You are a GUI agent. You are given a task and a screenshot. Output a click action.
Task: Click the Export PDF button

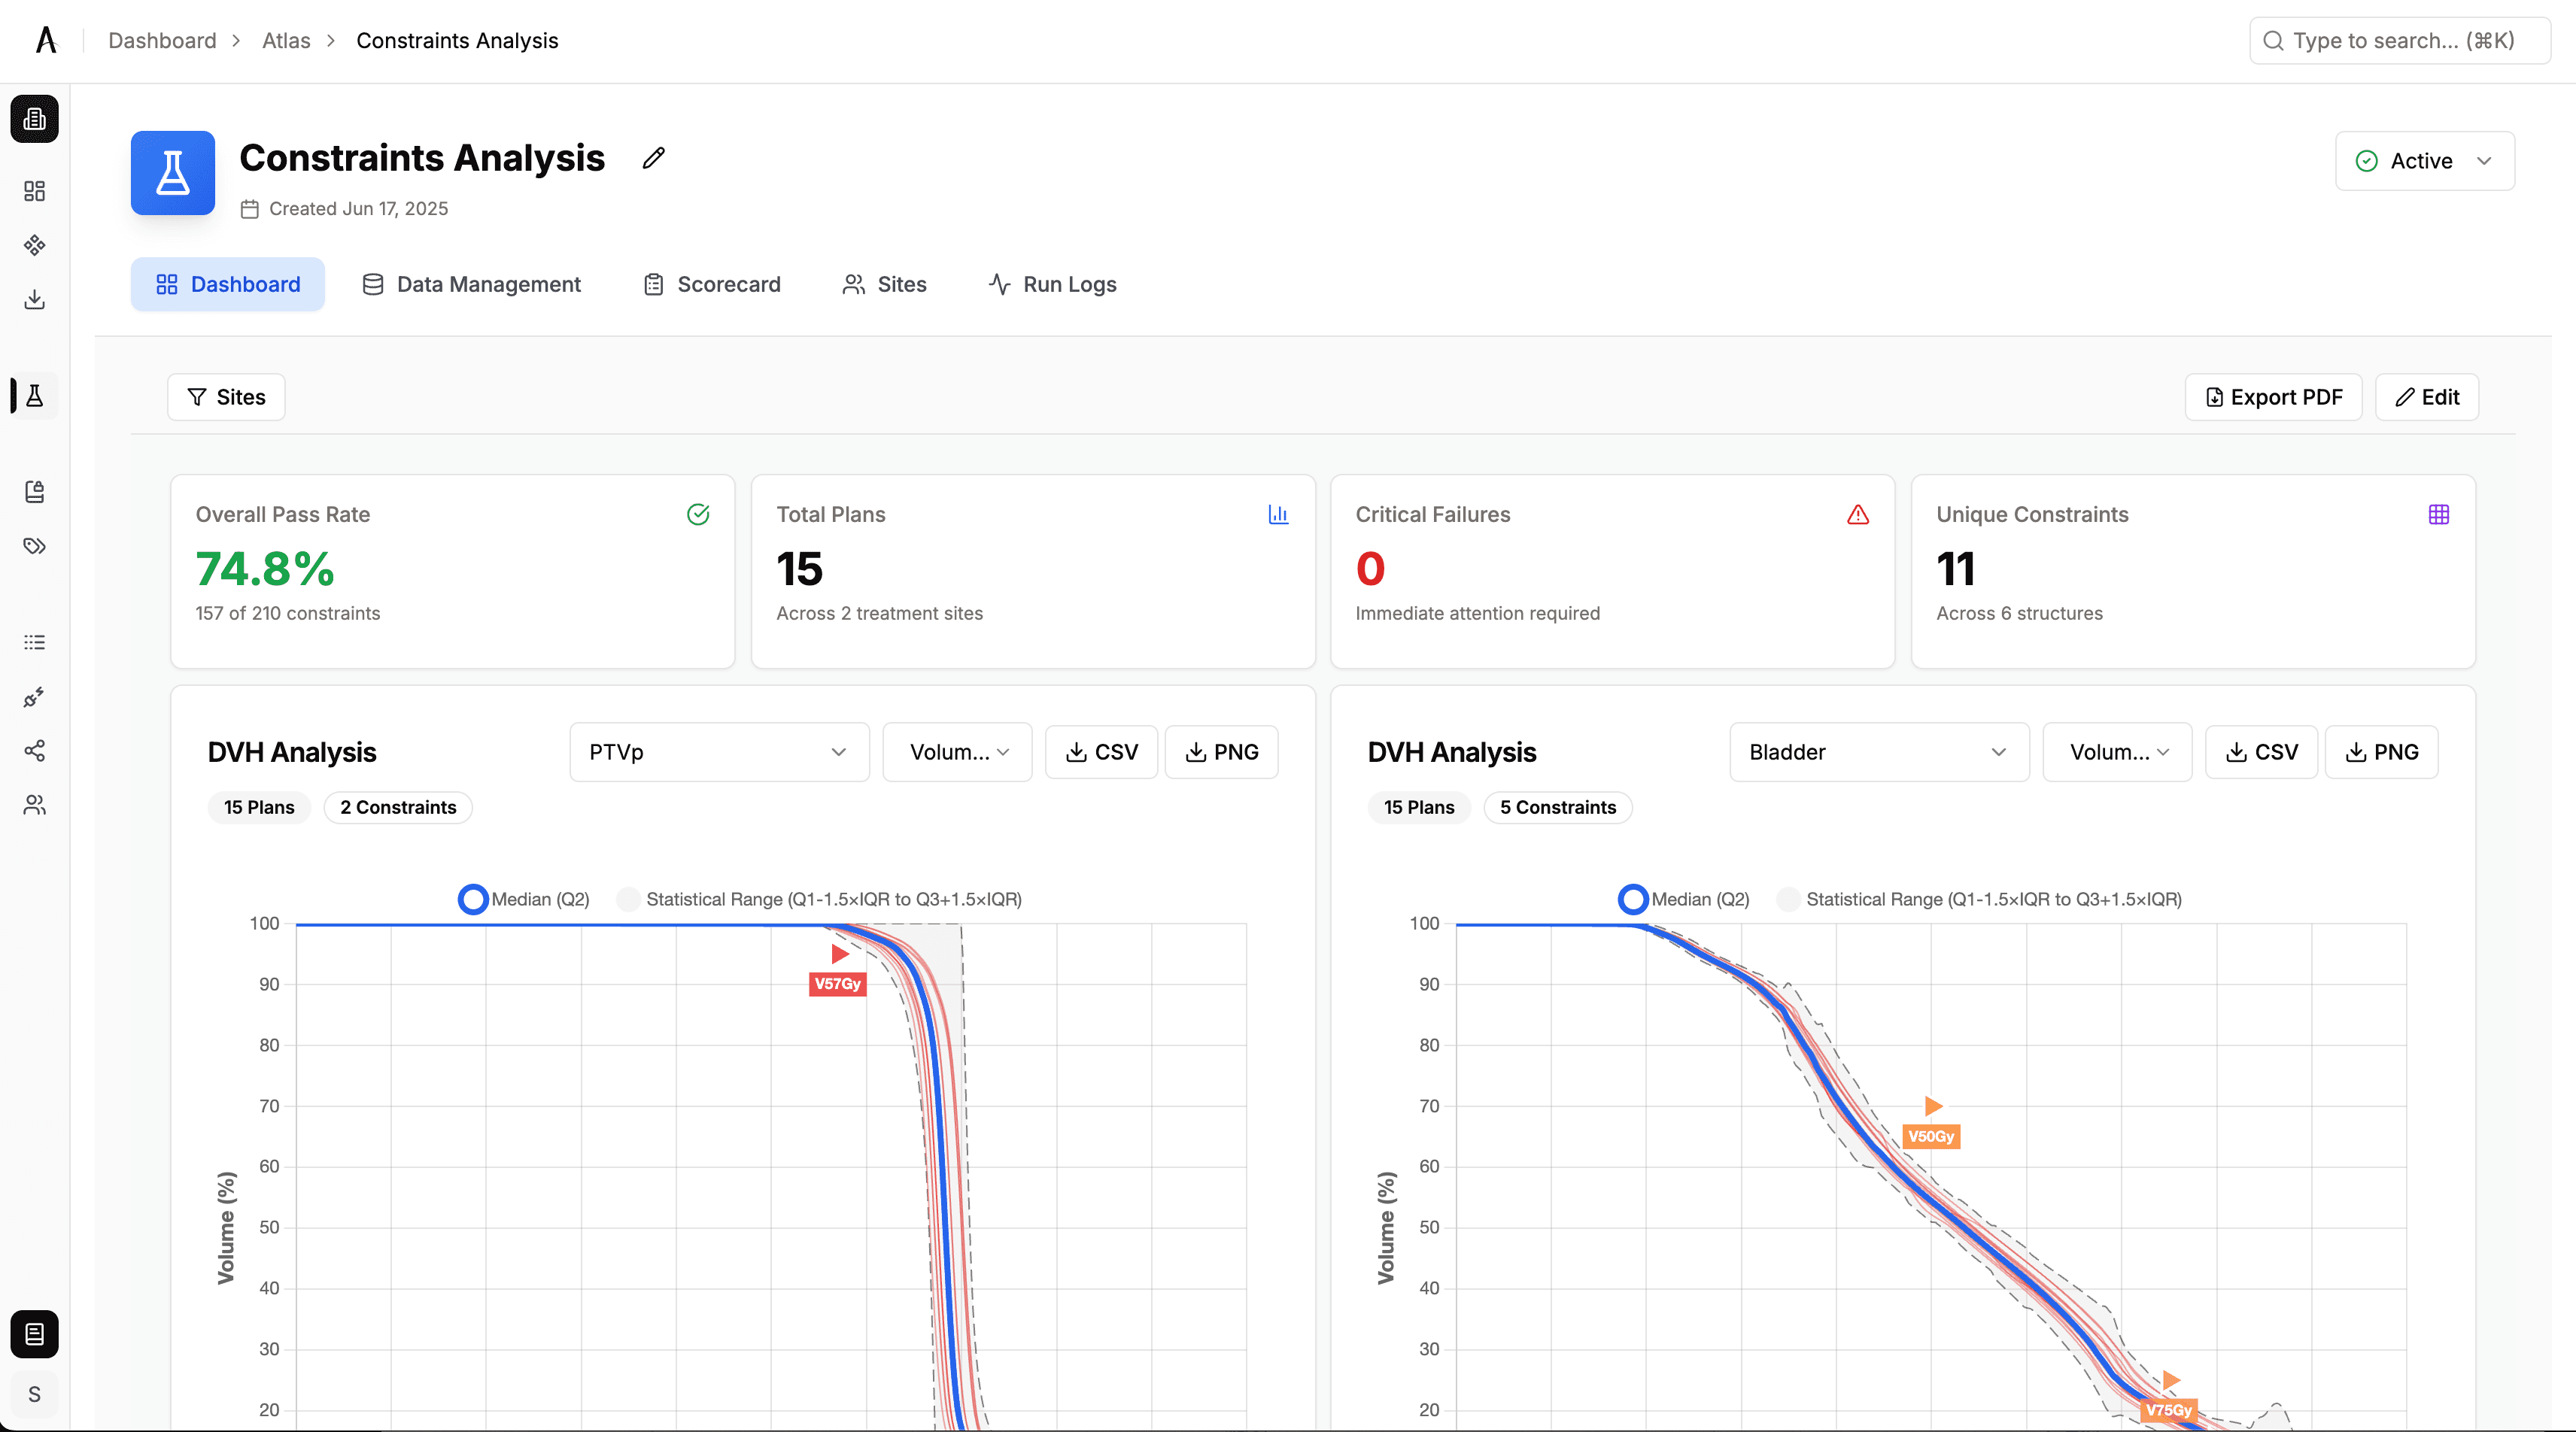click(x=2272, y=397)
